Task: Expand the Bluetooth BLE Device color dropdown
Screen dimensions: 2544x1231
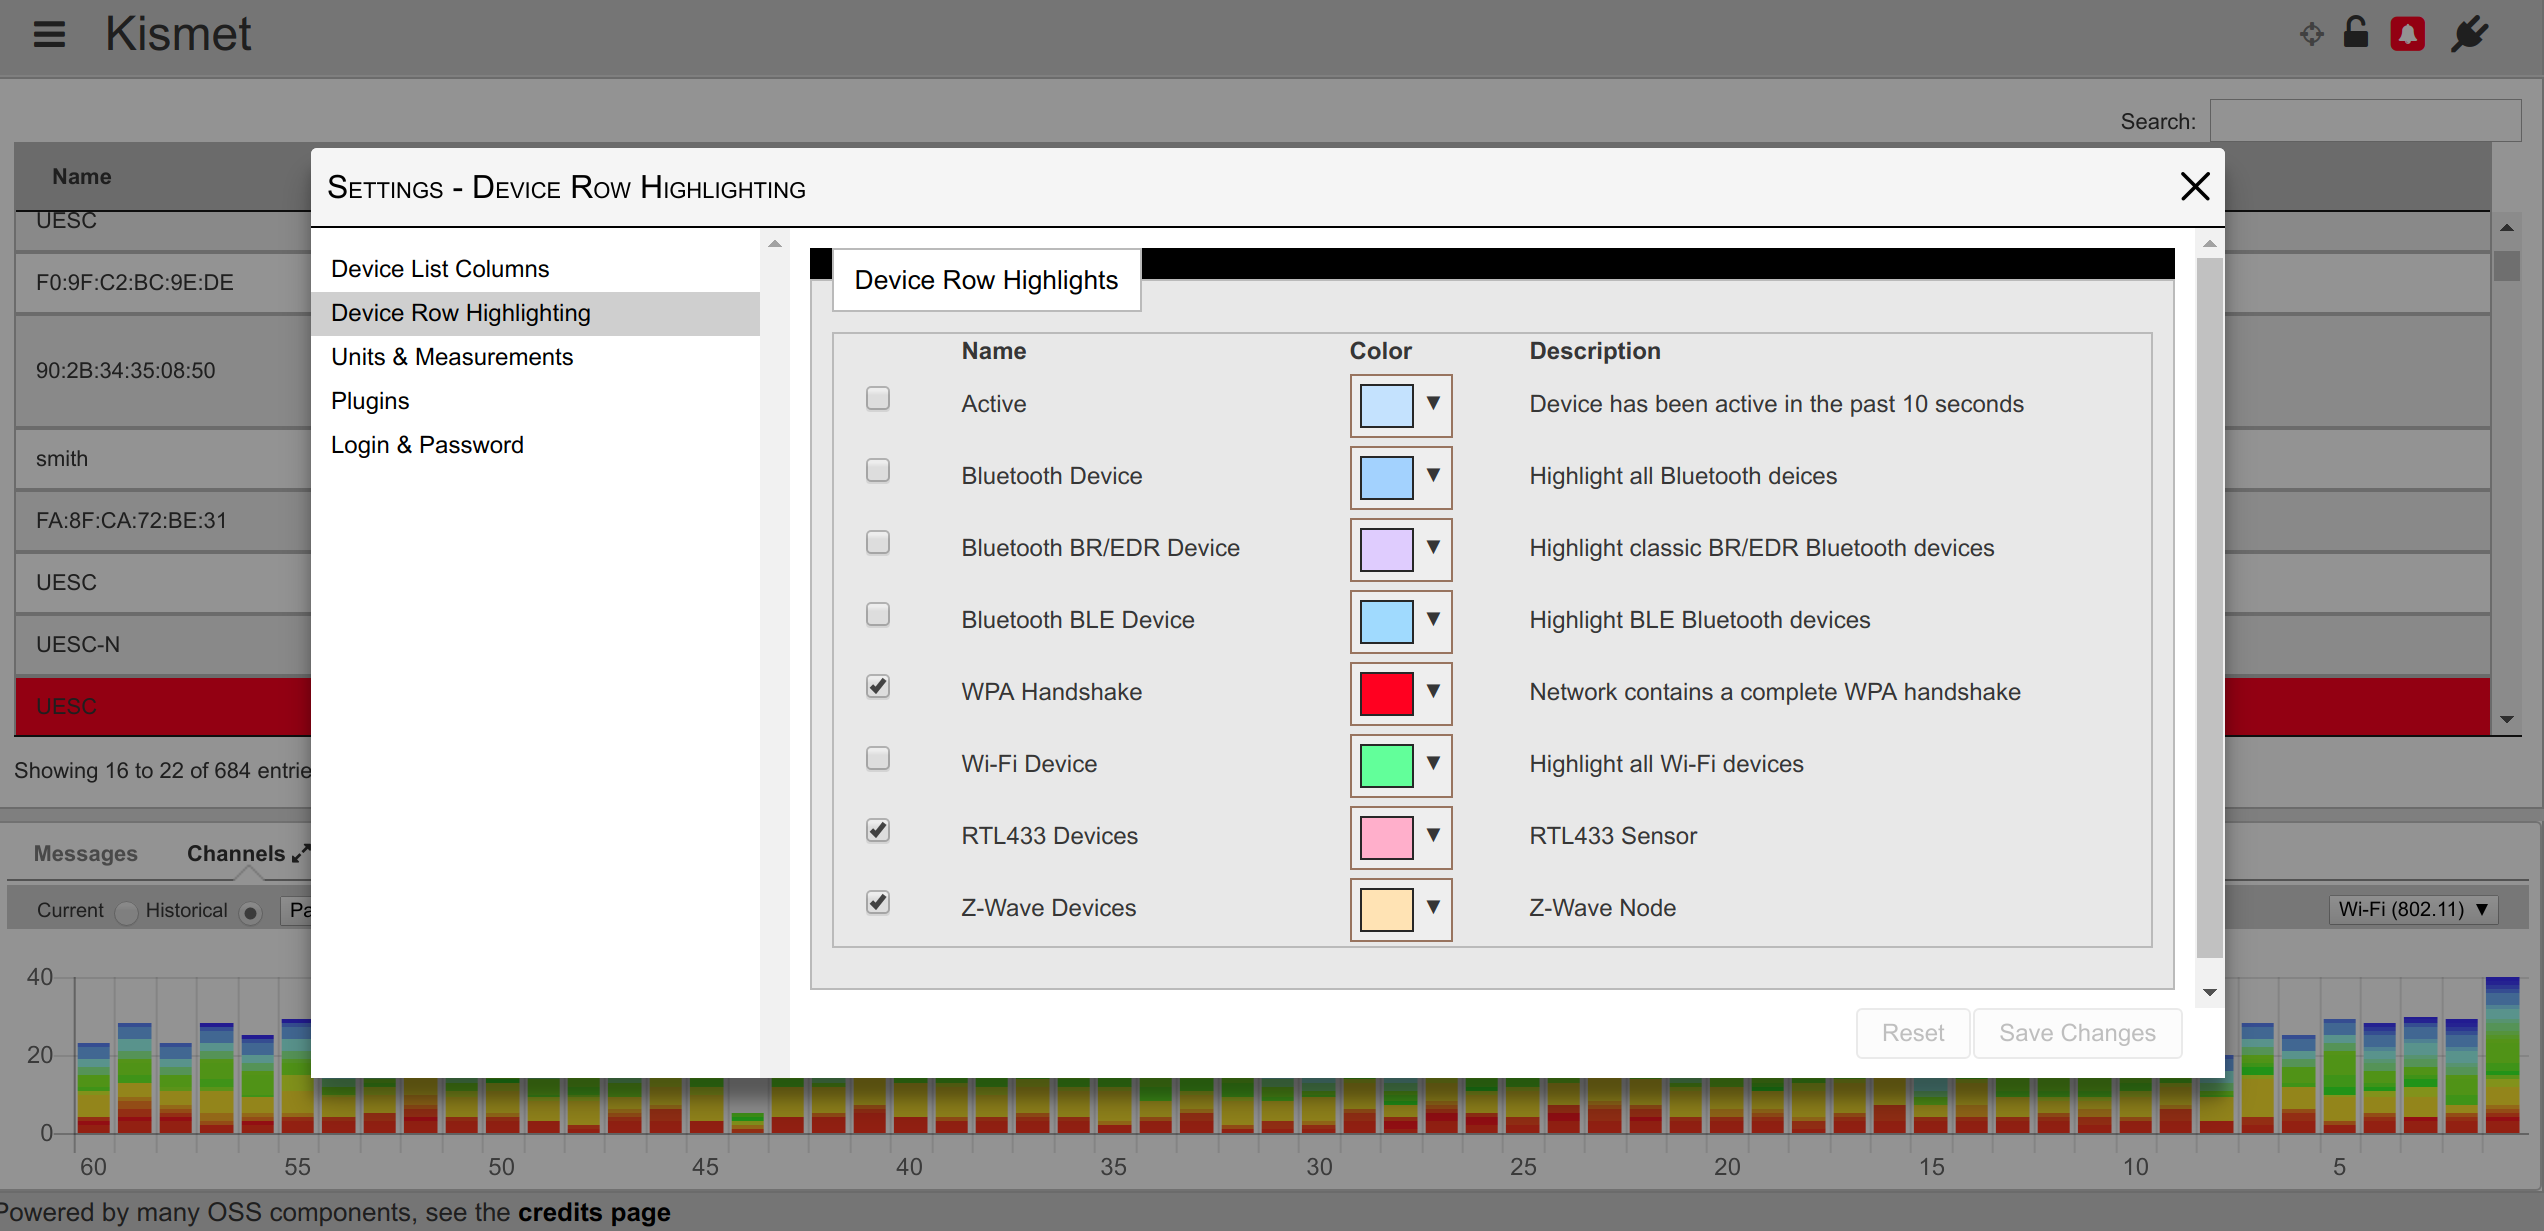Action: 1433,619
